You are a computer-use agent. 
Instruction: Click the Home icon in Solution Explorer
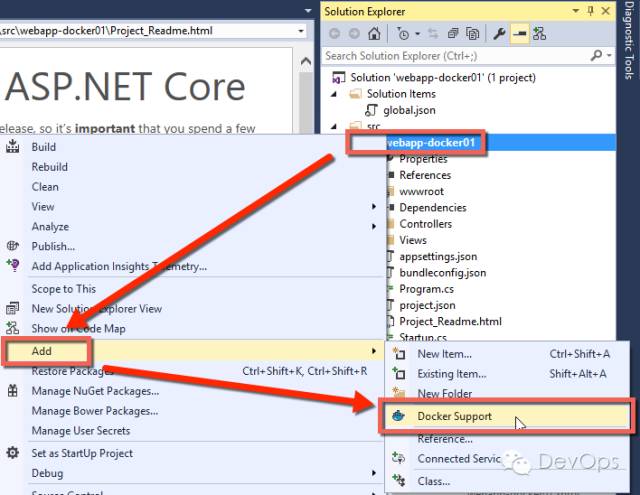[374, 34]
